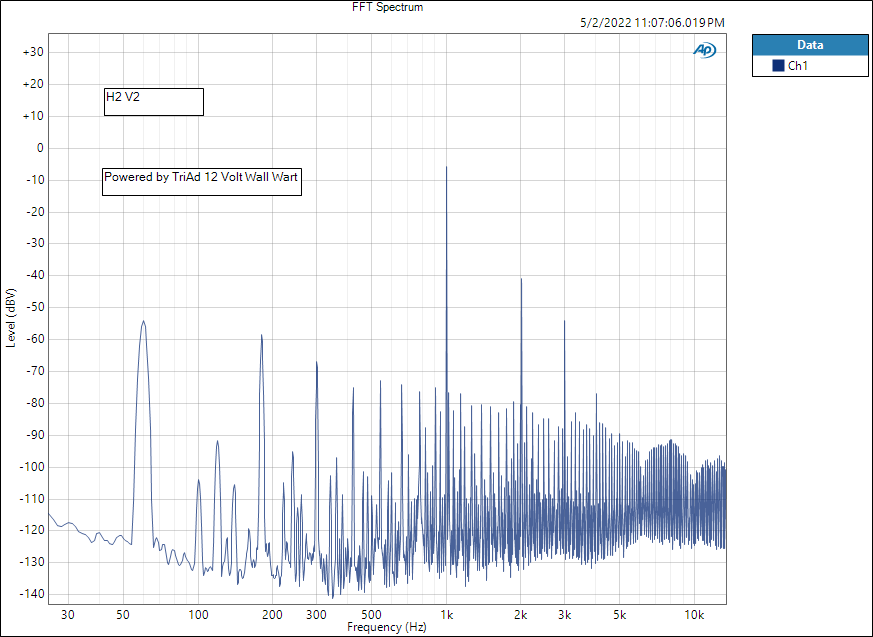Click the Data legend header
Image resolution: width=873 pixels, height=637 pixels.
pyautogui.click(x=810, y=45)
